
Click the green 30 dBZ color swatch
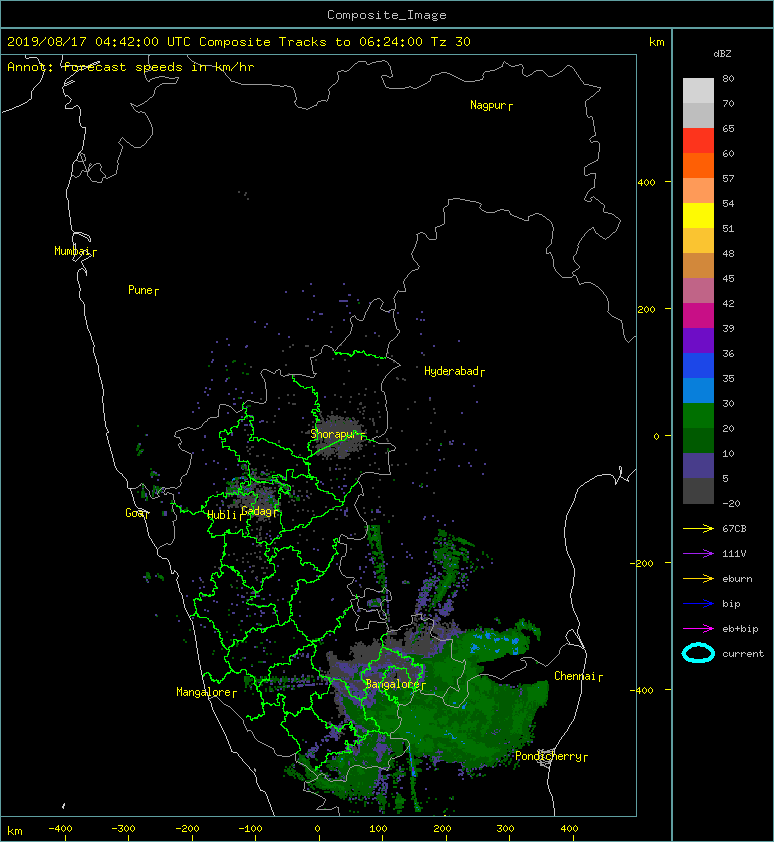click(698, 415)
